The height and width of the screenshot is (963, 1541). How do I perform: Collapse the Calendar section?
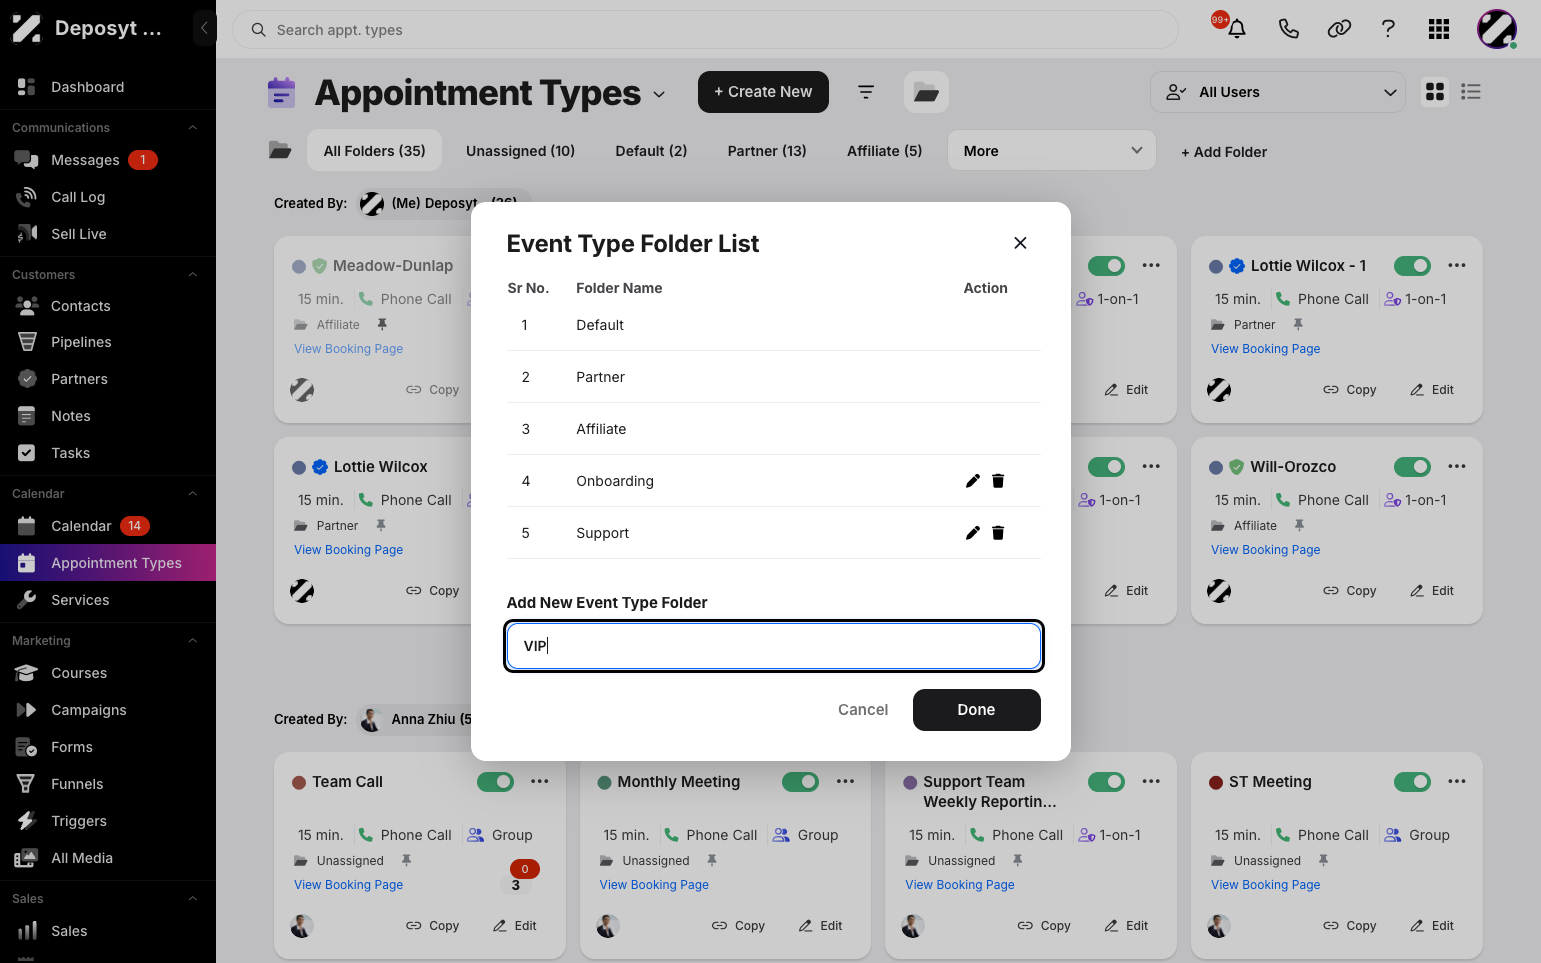click(193, 494)
